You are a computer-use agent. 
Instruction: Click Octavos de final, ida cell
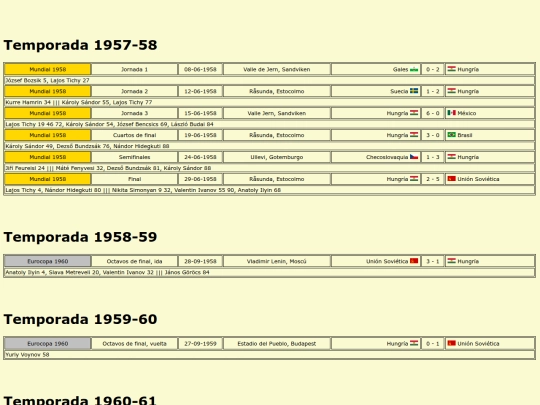134,261
